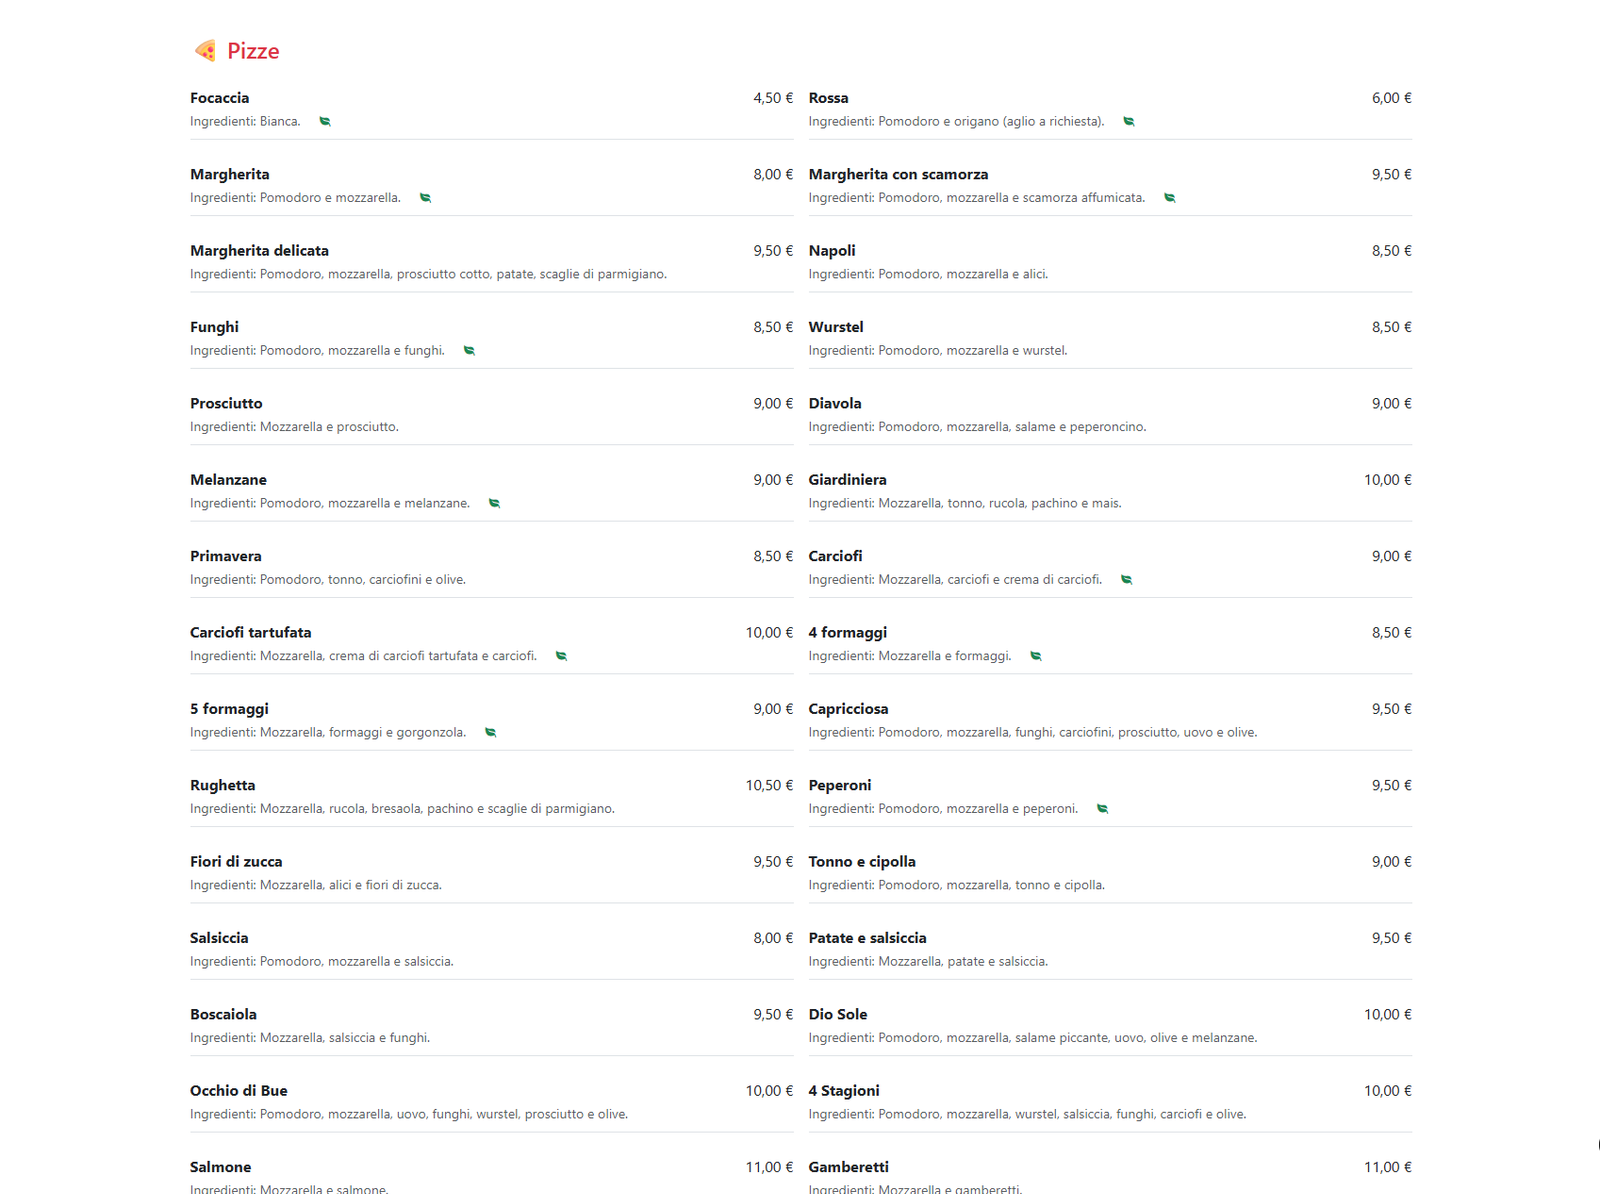The width and height of the screenshot is (1600, 1194).
Task: Click the leaf icon next to Peperoni
Action: [1103, 808]
